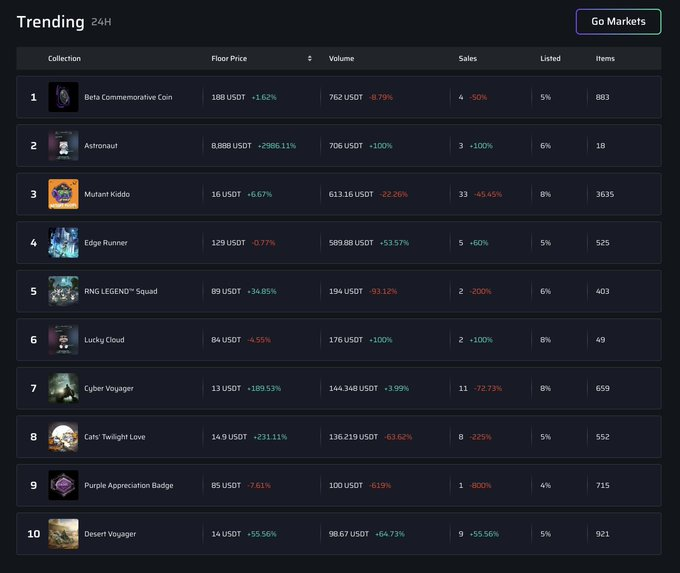Click rank number 10
Screen dimensions: 680x573
pos(33,534)
